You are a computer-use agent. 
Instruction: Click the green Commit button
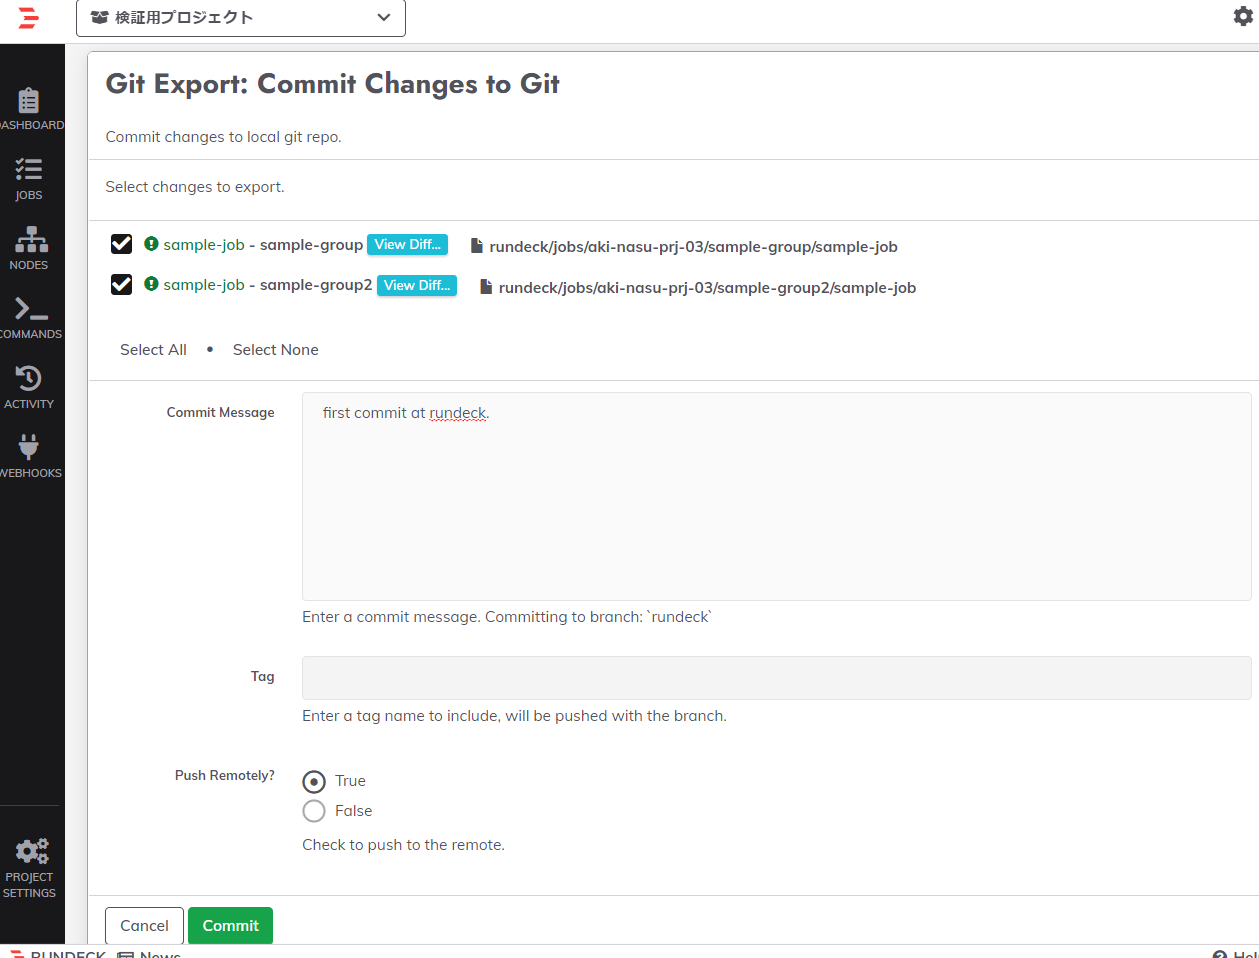tap(230, 926)
